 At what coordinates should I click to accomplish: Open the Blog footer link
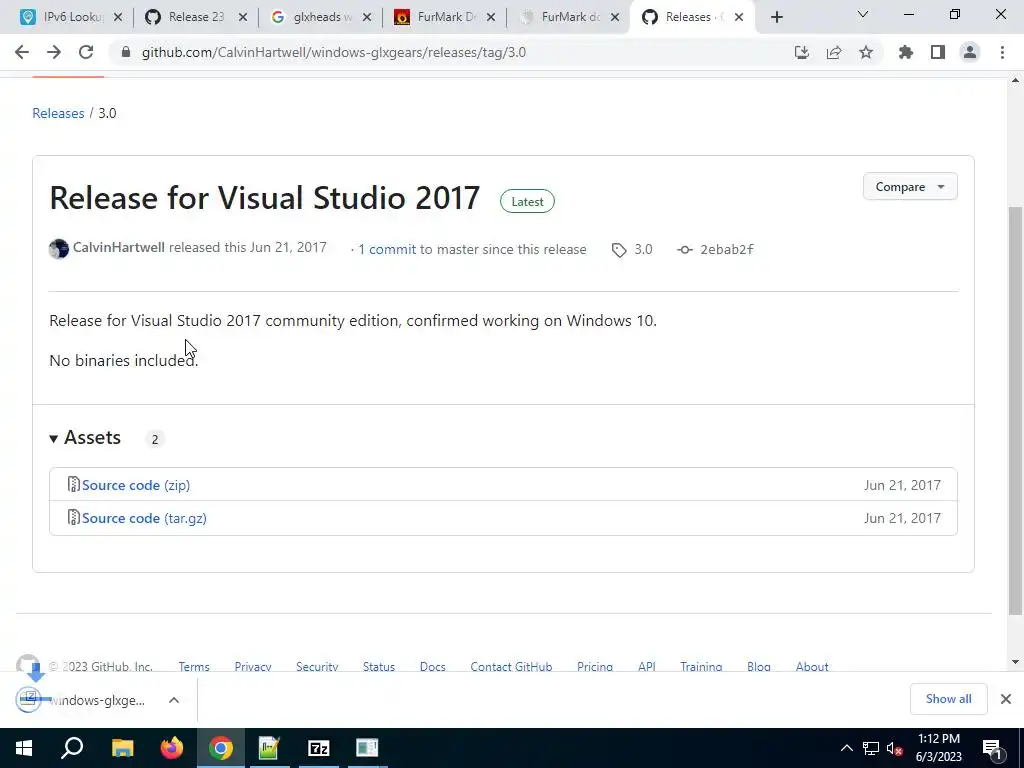coord(759,666)
